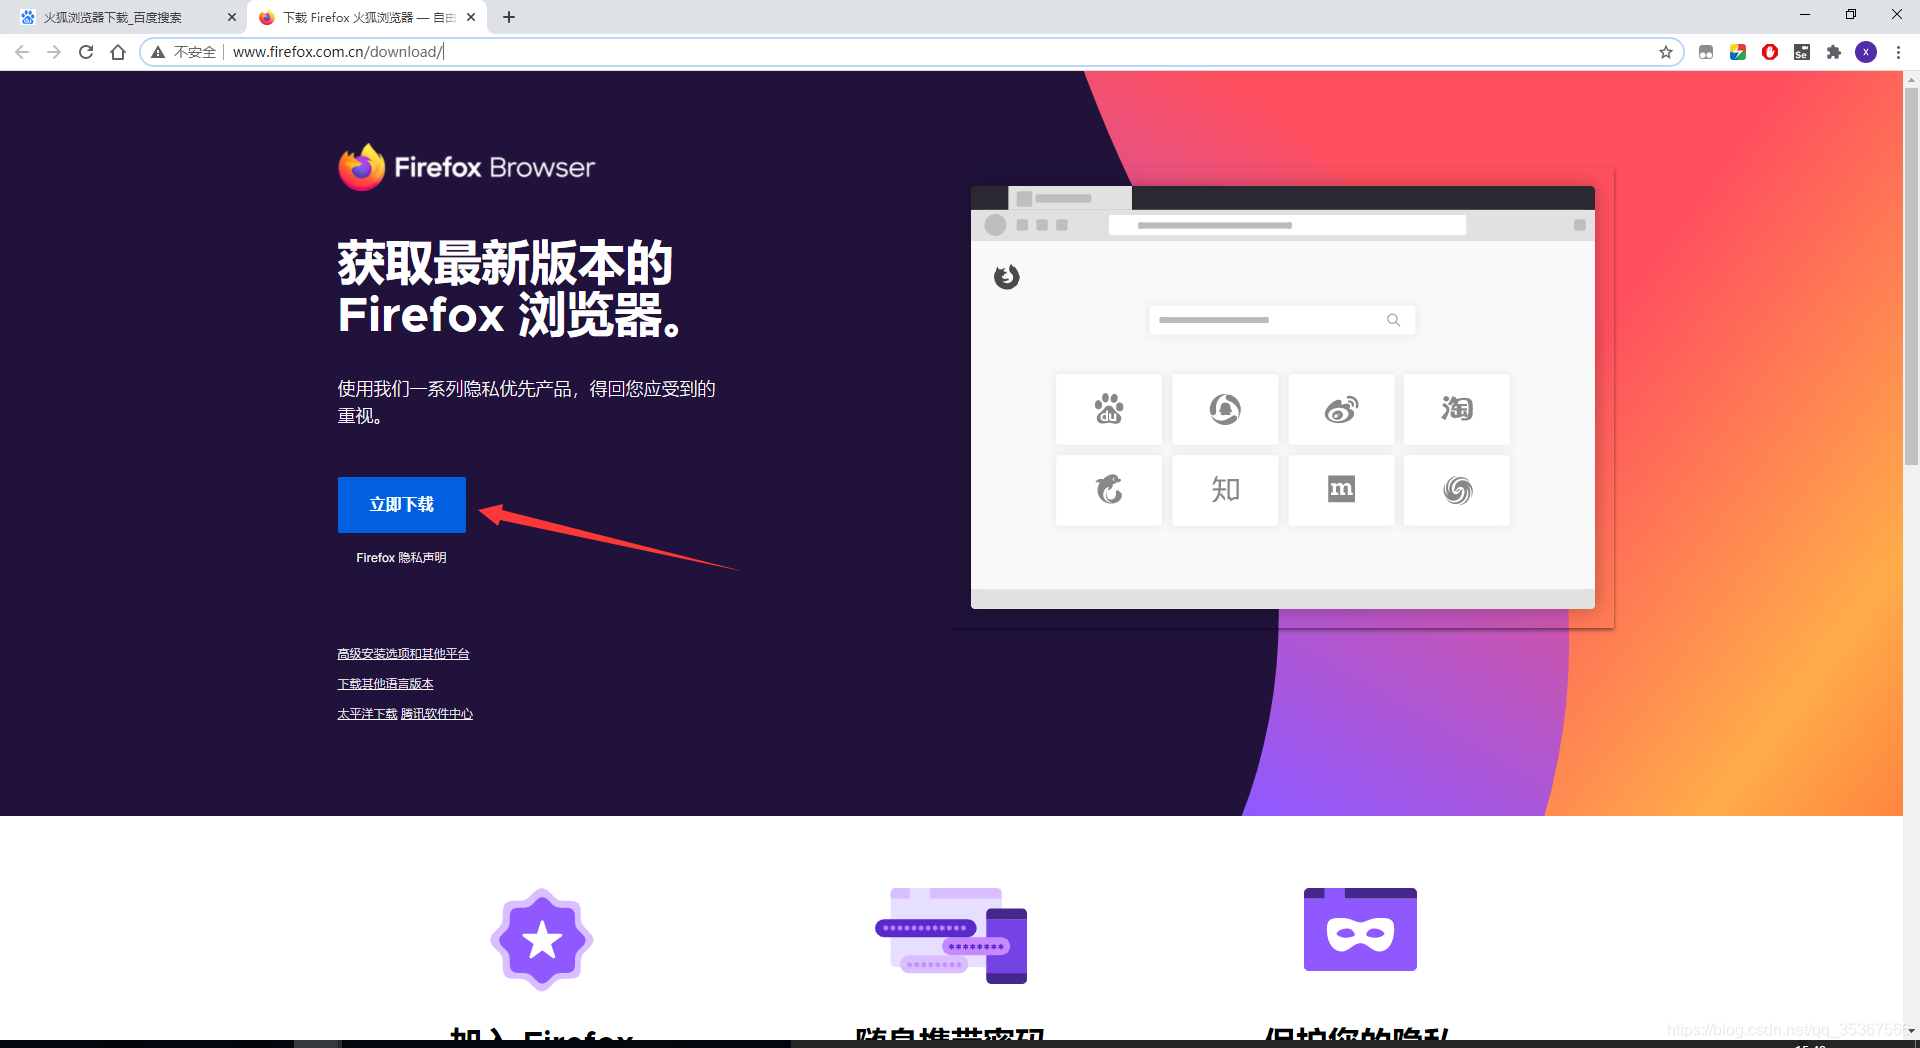
Task: Open the 腾讯软件中心 link
Action: (x=437, y=714)
